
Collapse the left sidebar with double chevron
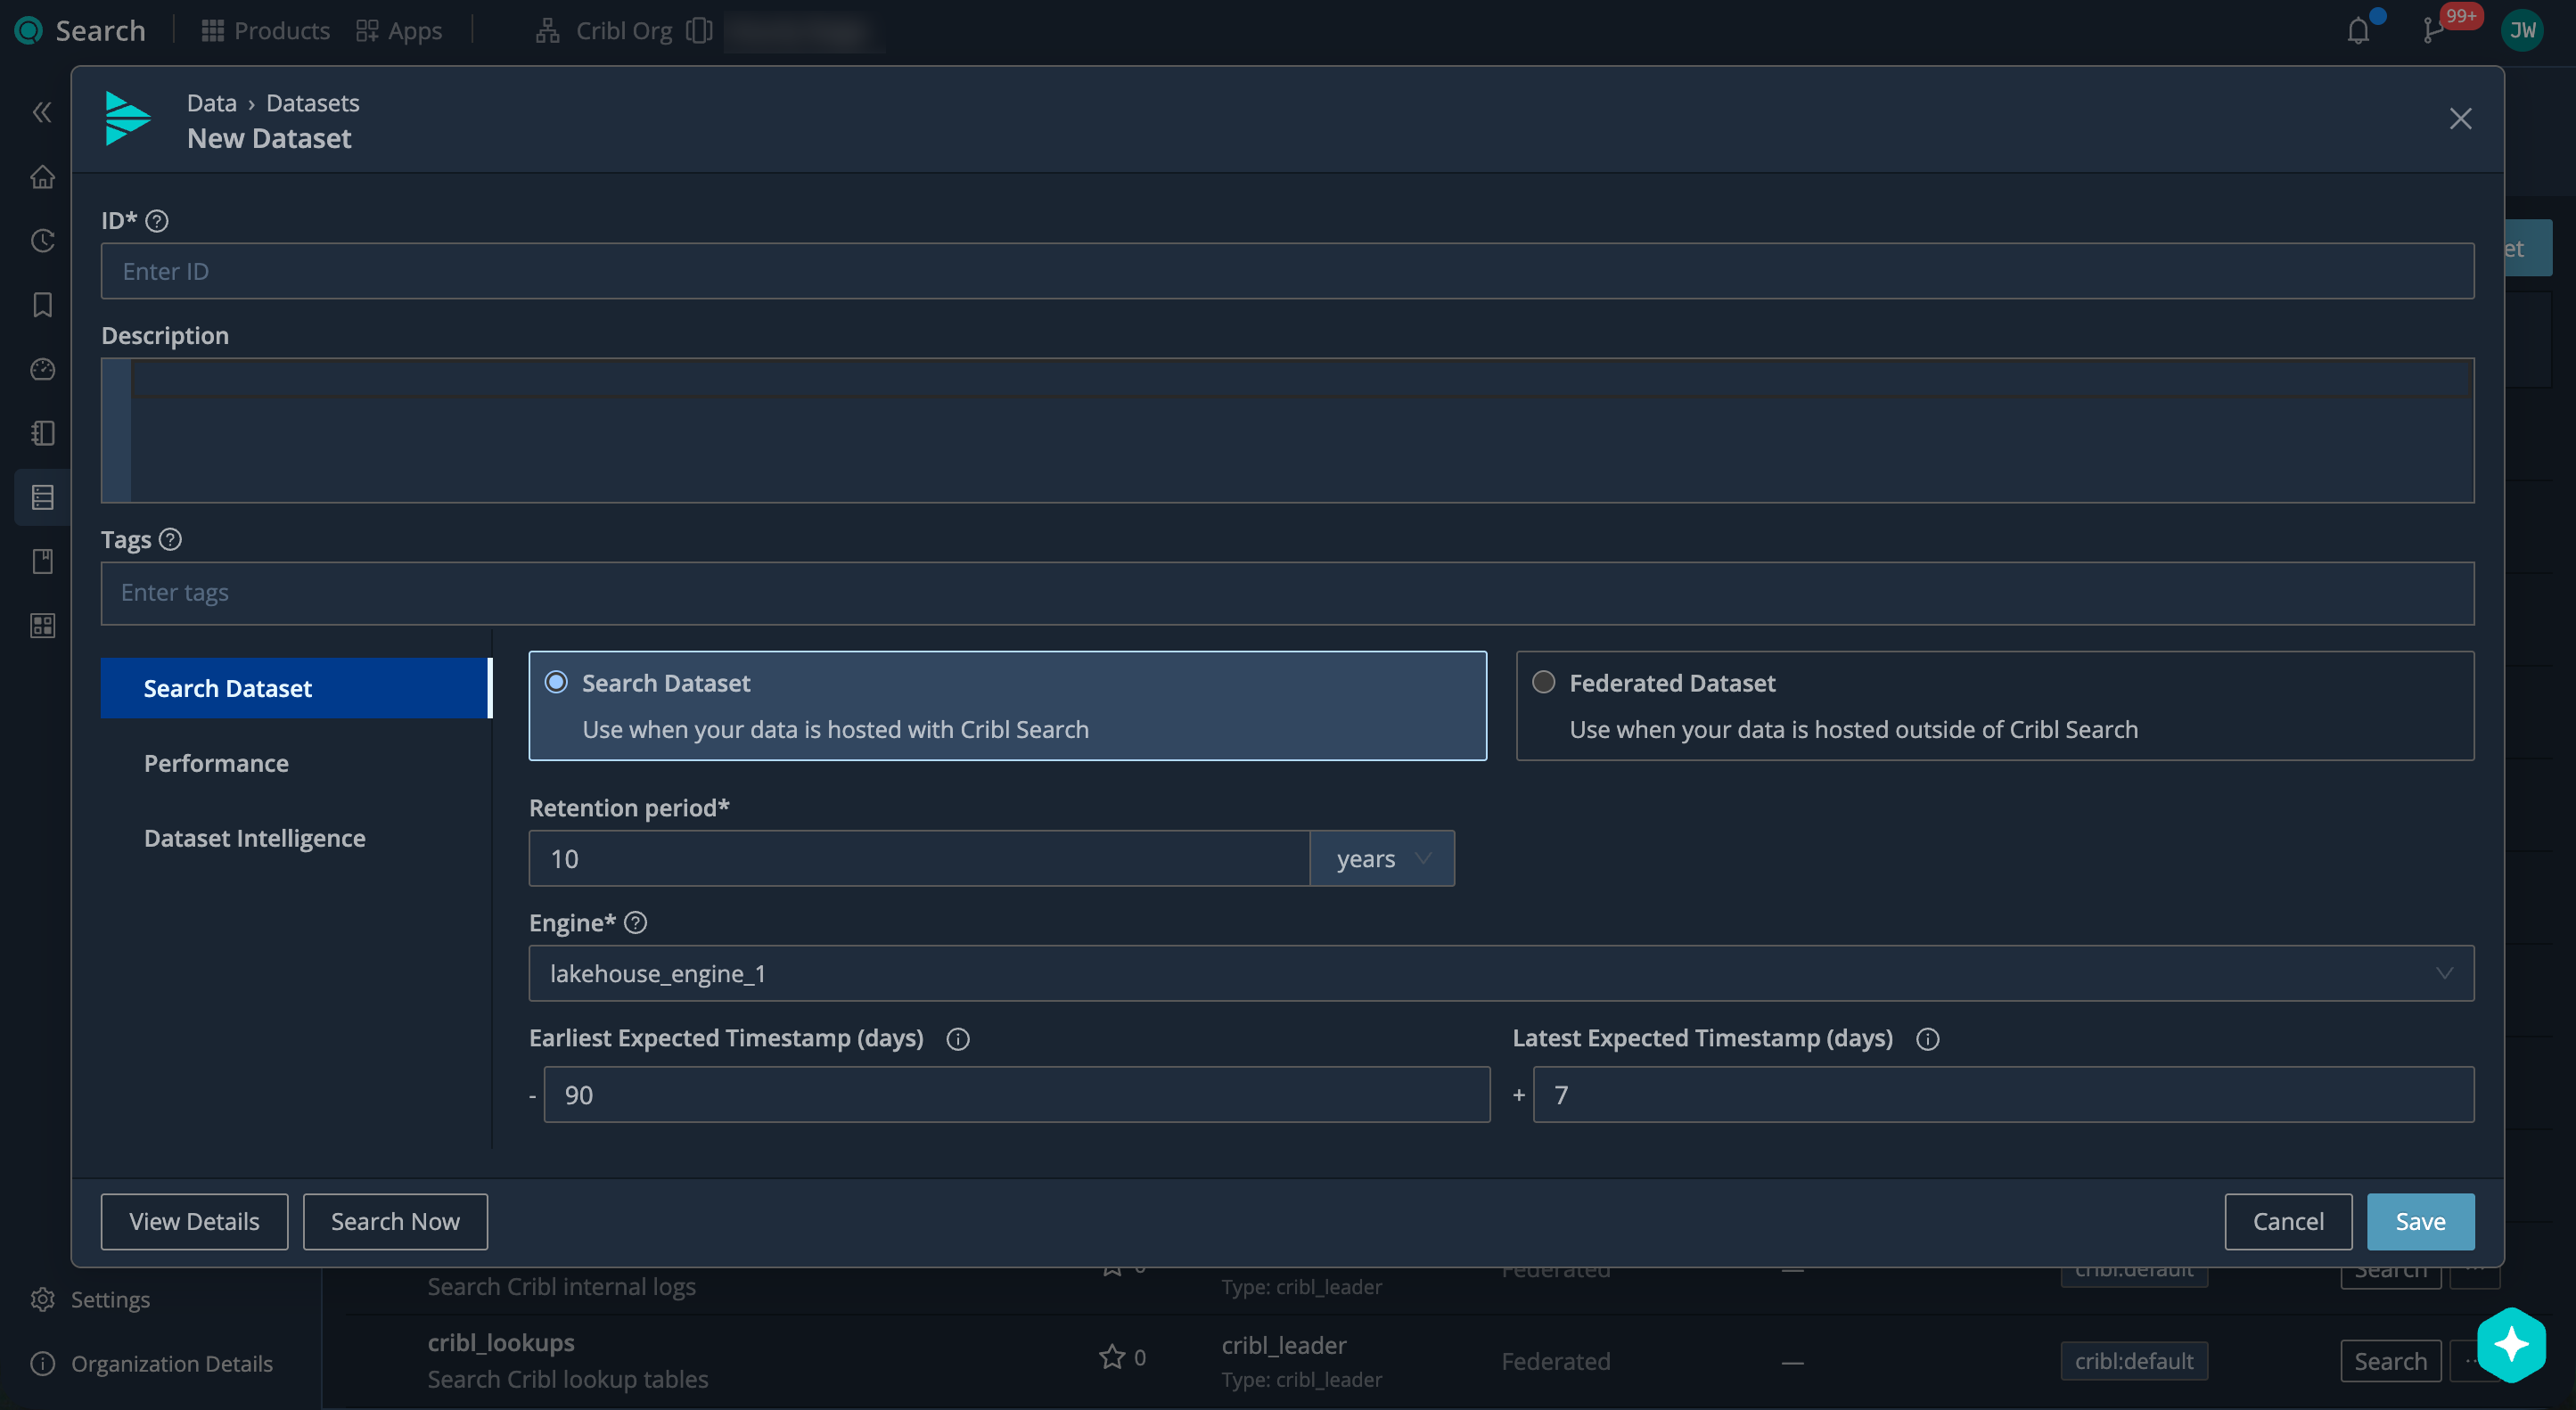point(42,112)
